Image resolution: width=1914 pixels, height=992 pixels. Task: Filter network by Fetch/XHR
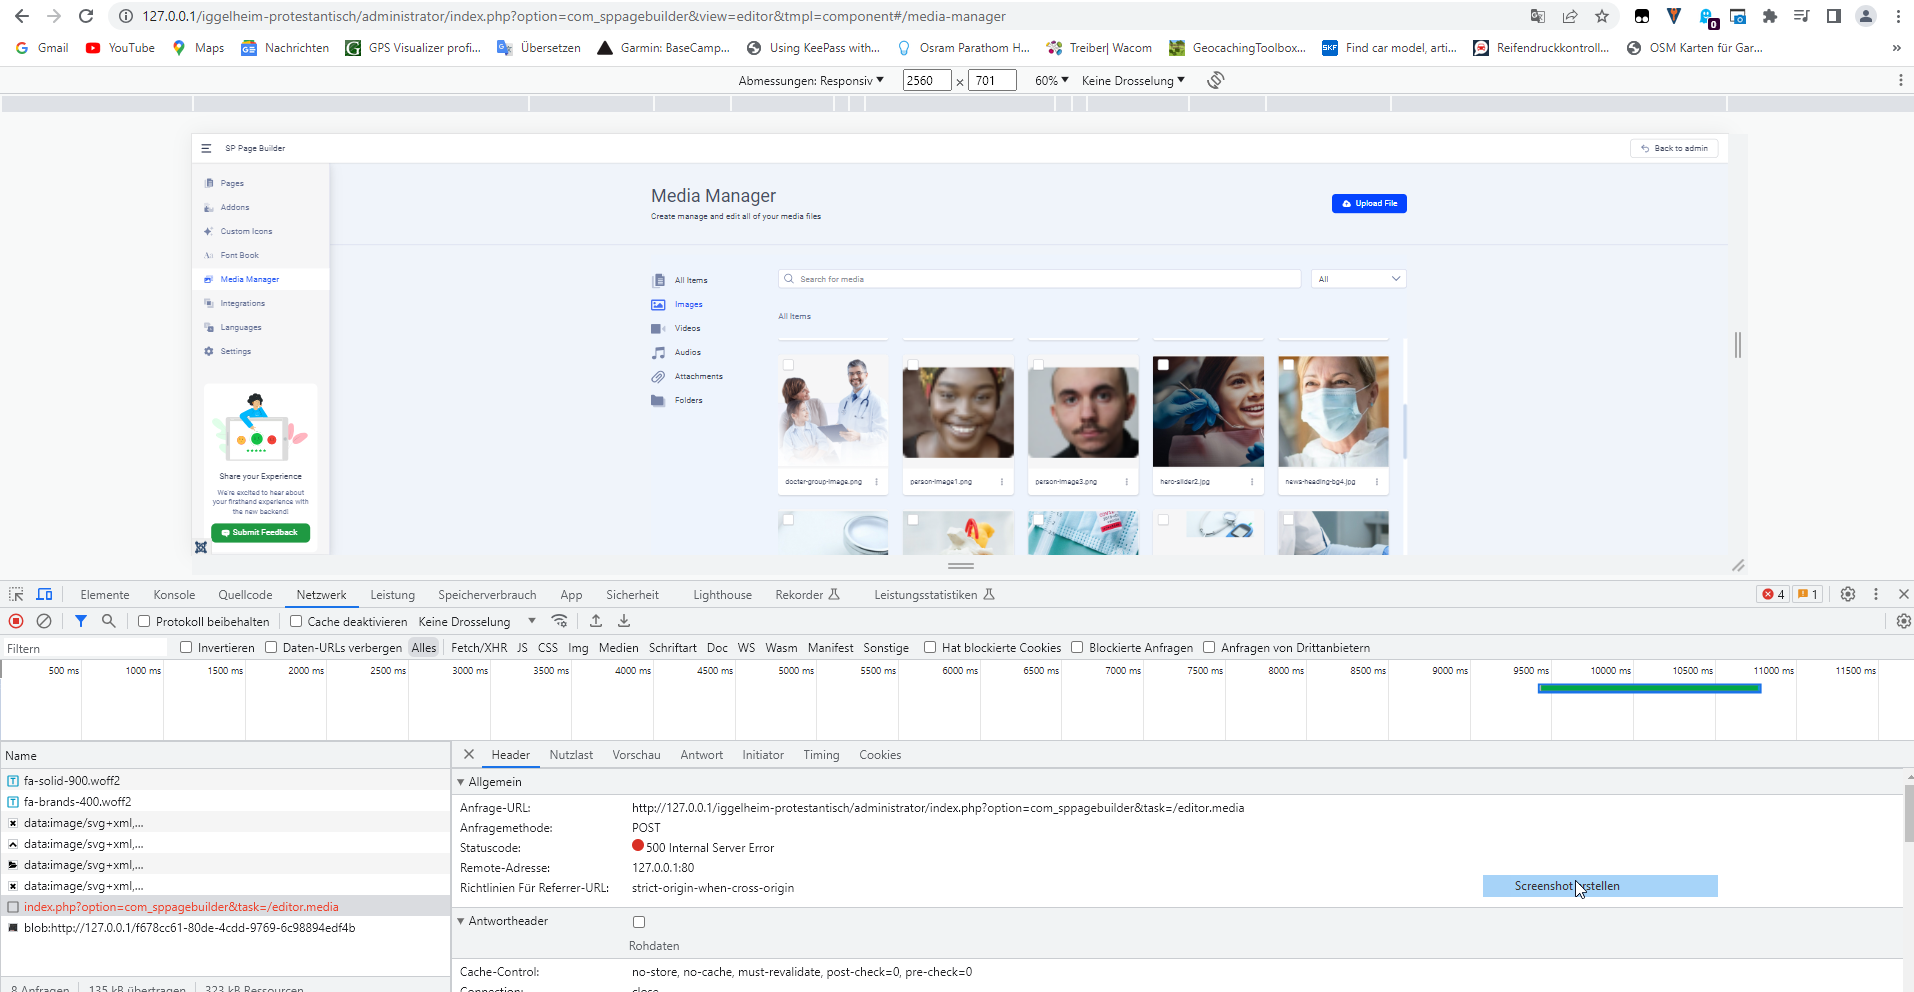click(479, 647)
